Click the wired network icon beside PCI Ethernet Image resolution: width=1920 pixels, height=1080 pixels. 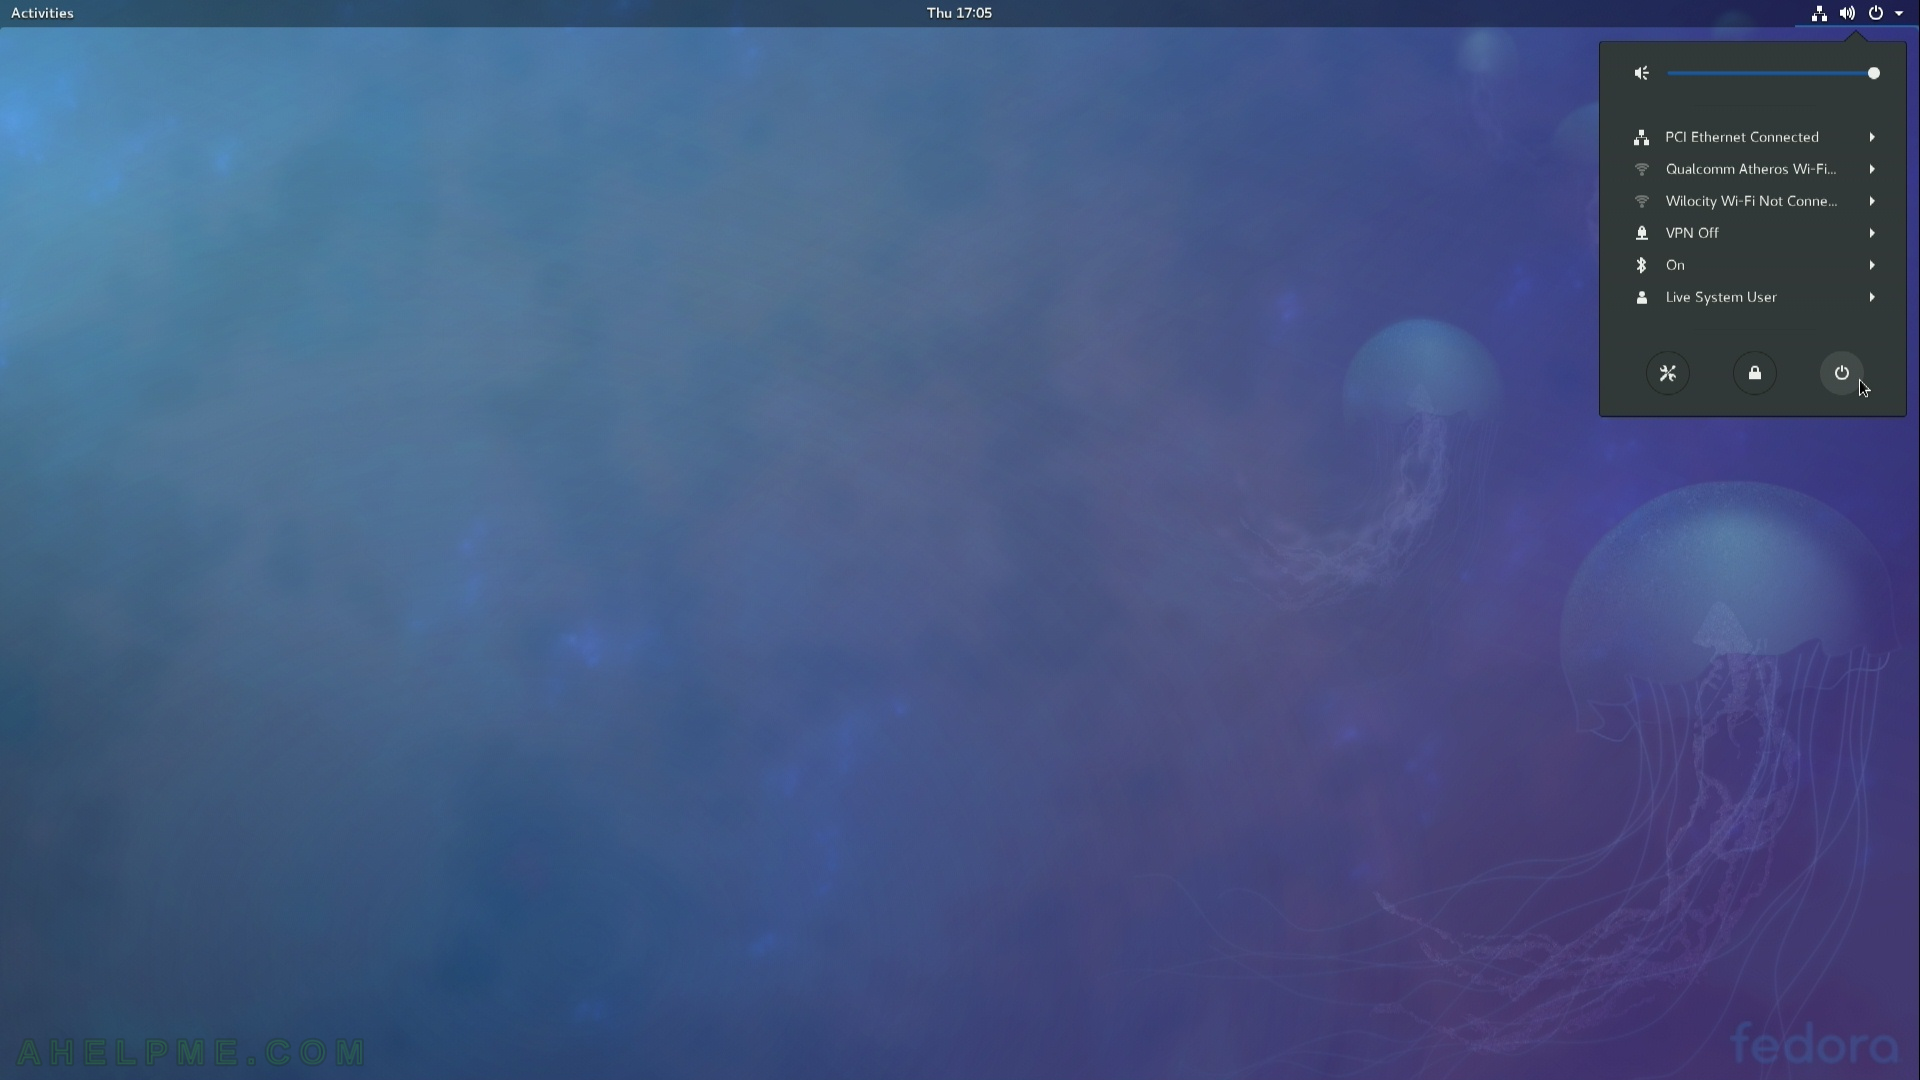click(1641, 137)
